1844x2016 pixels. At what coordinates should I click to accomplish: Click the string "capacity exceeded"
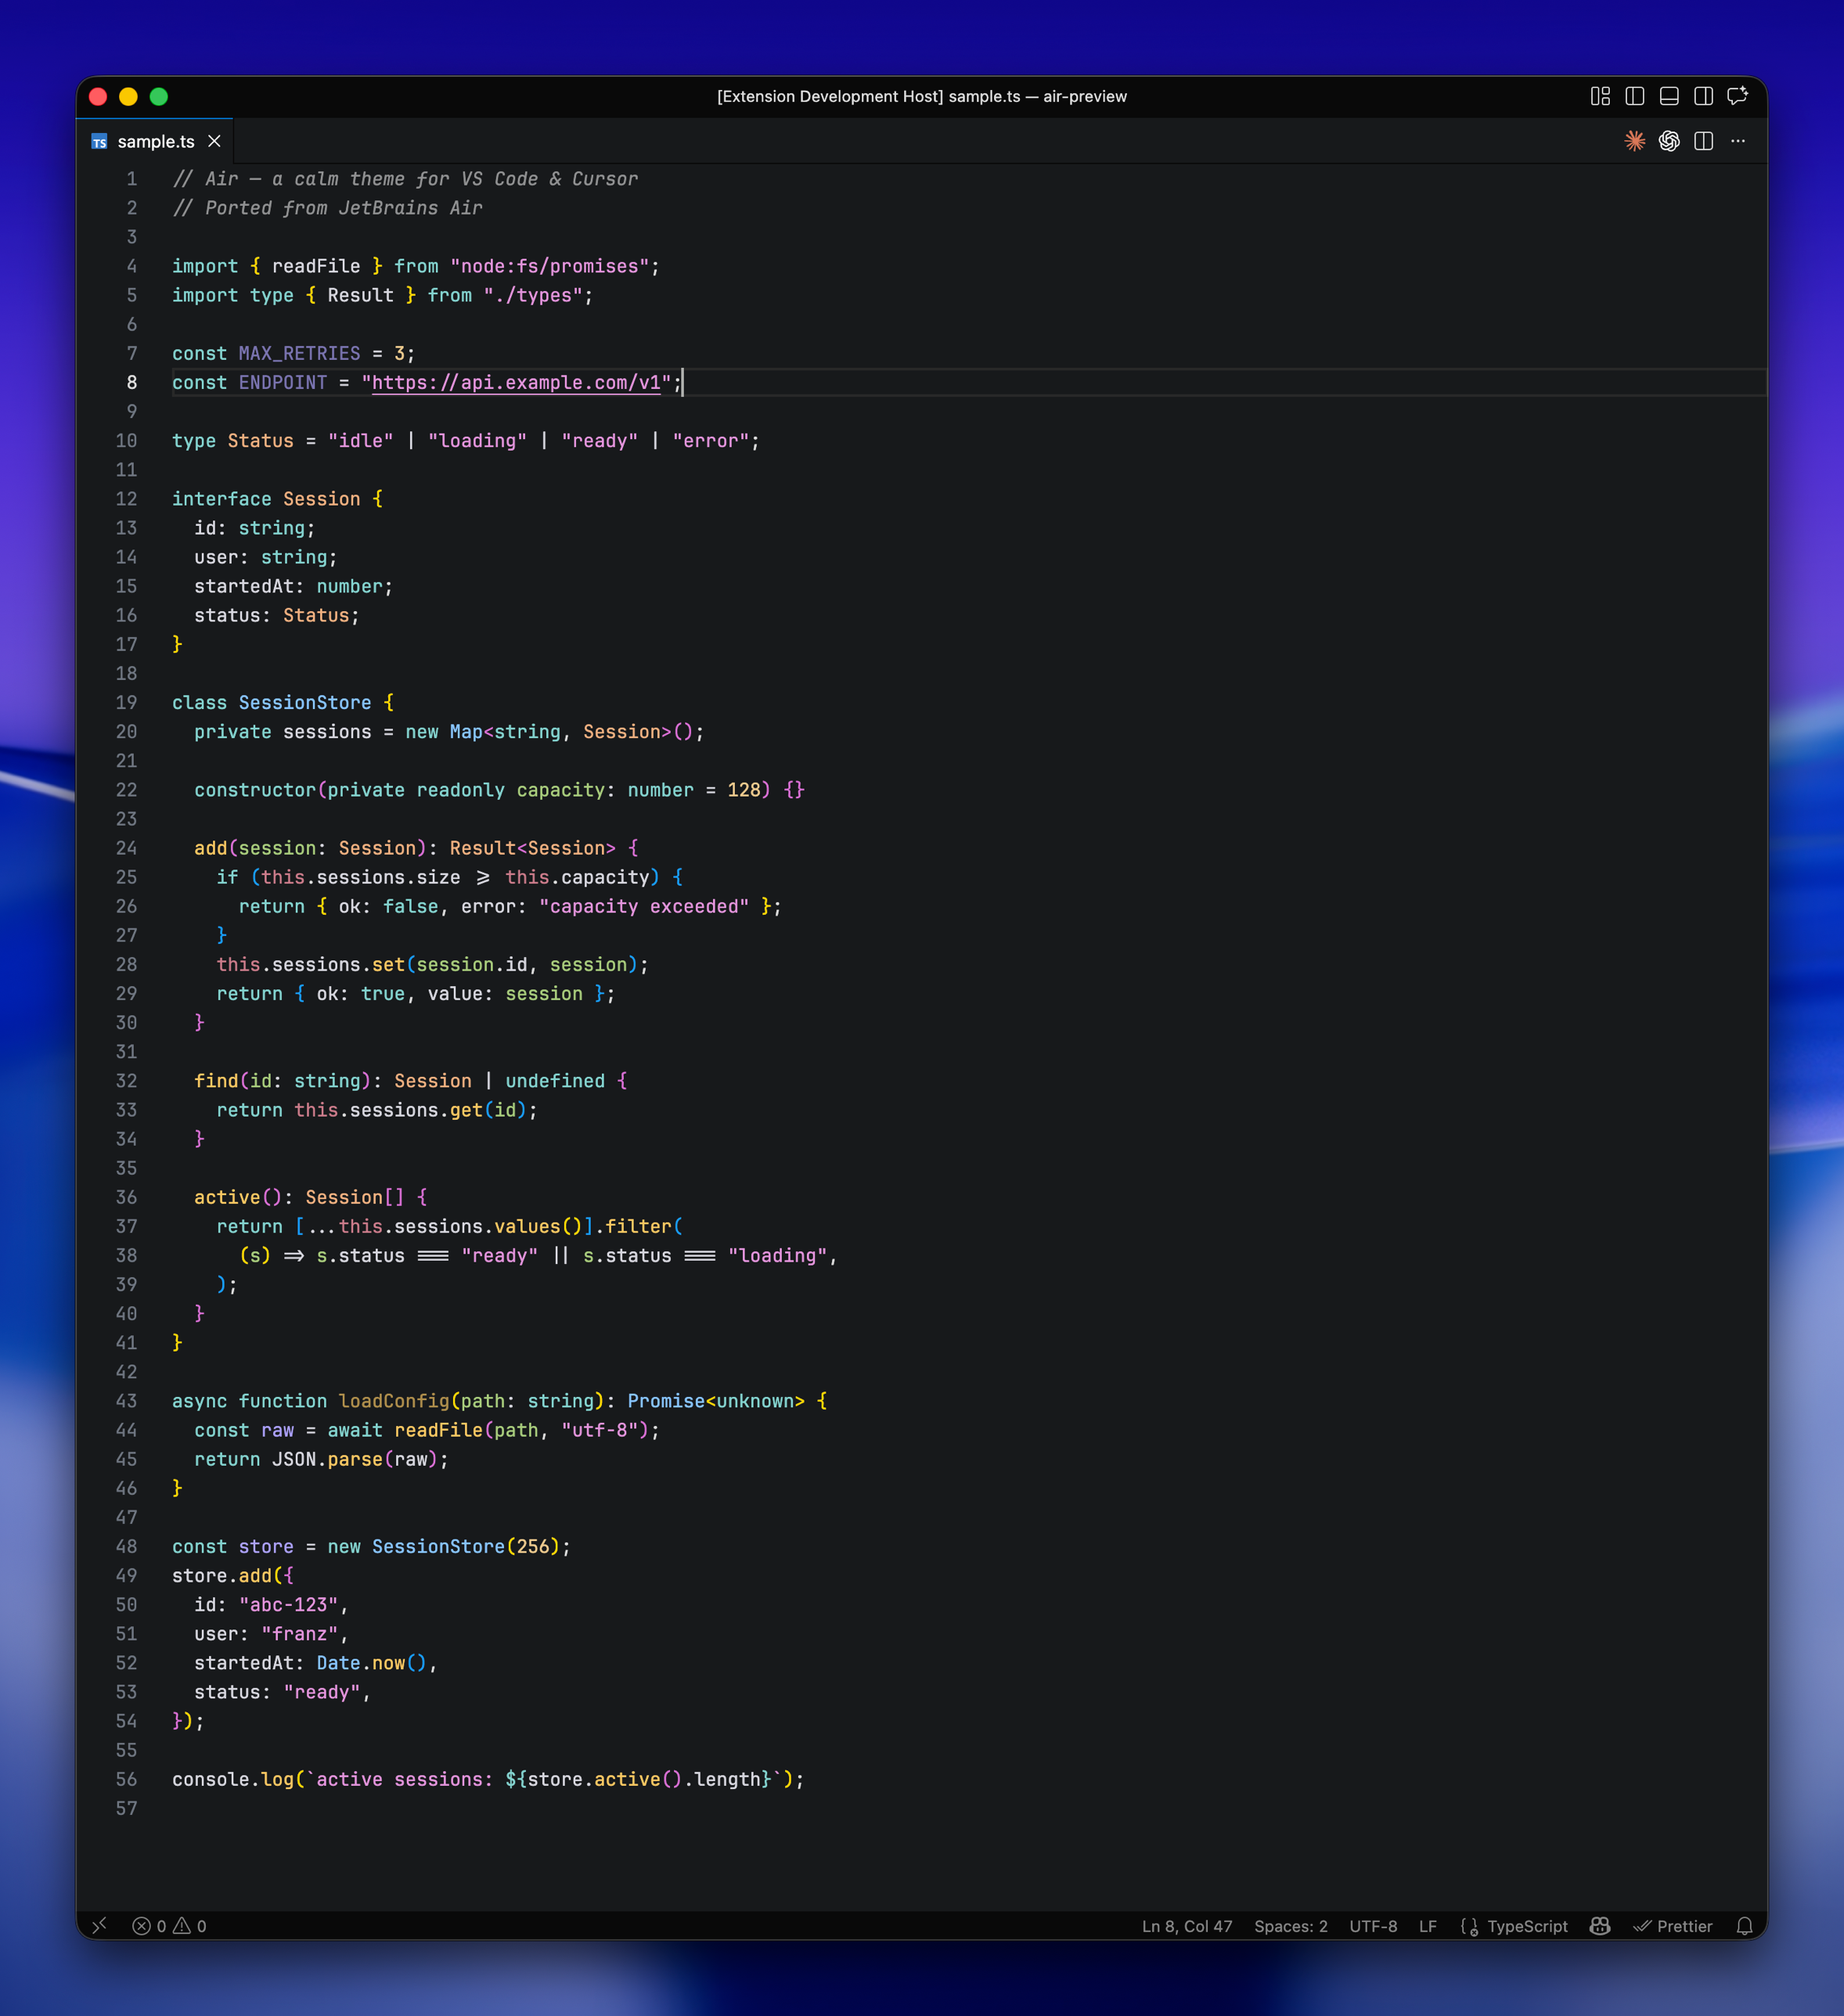[x=644, y=907]
